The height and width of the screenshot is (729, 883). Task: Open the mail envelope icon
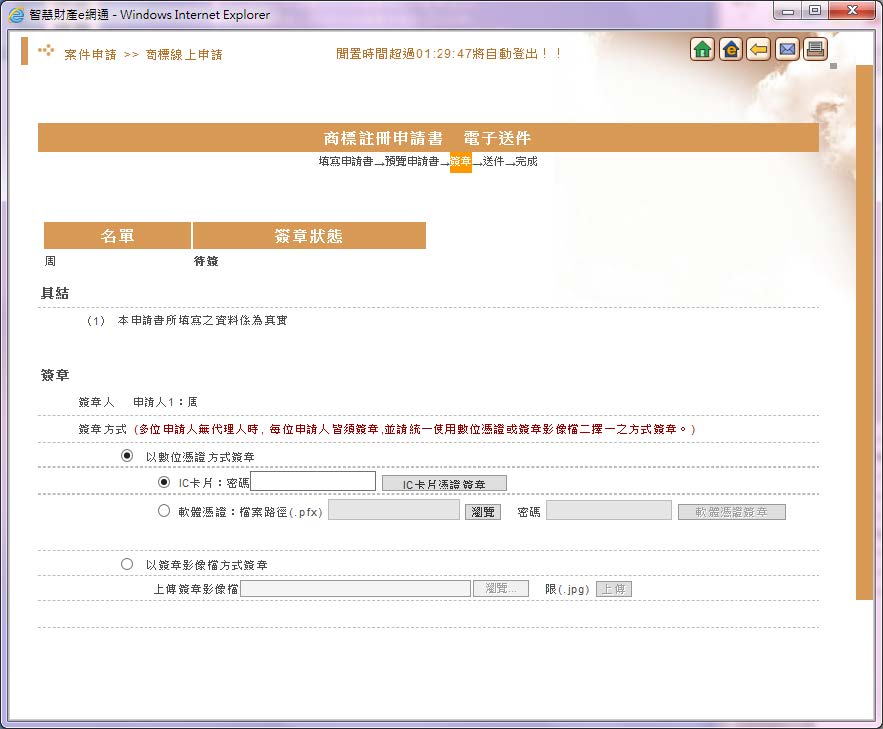786,47
